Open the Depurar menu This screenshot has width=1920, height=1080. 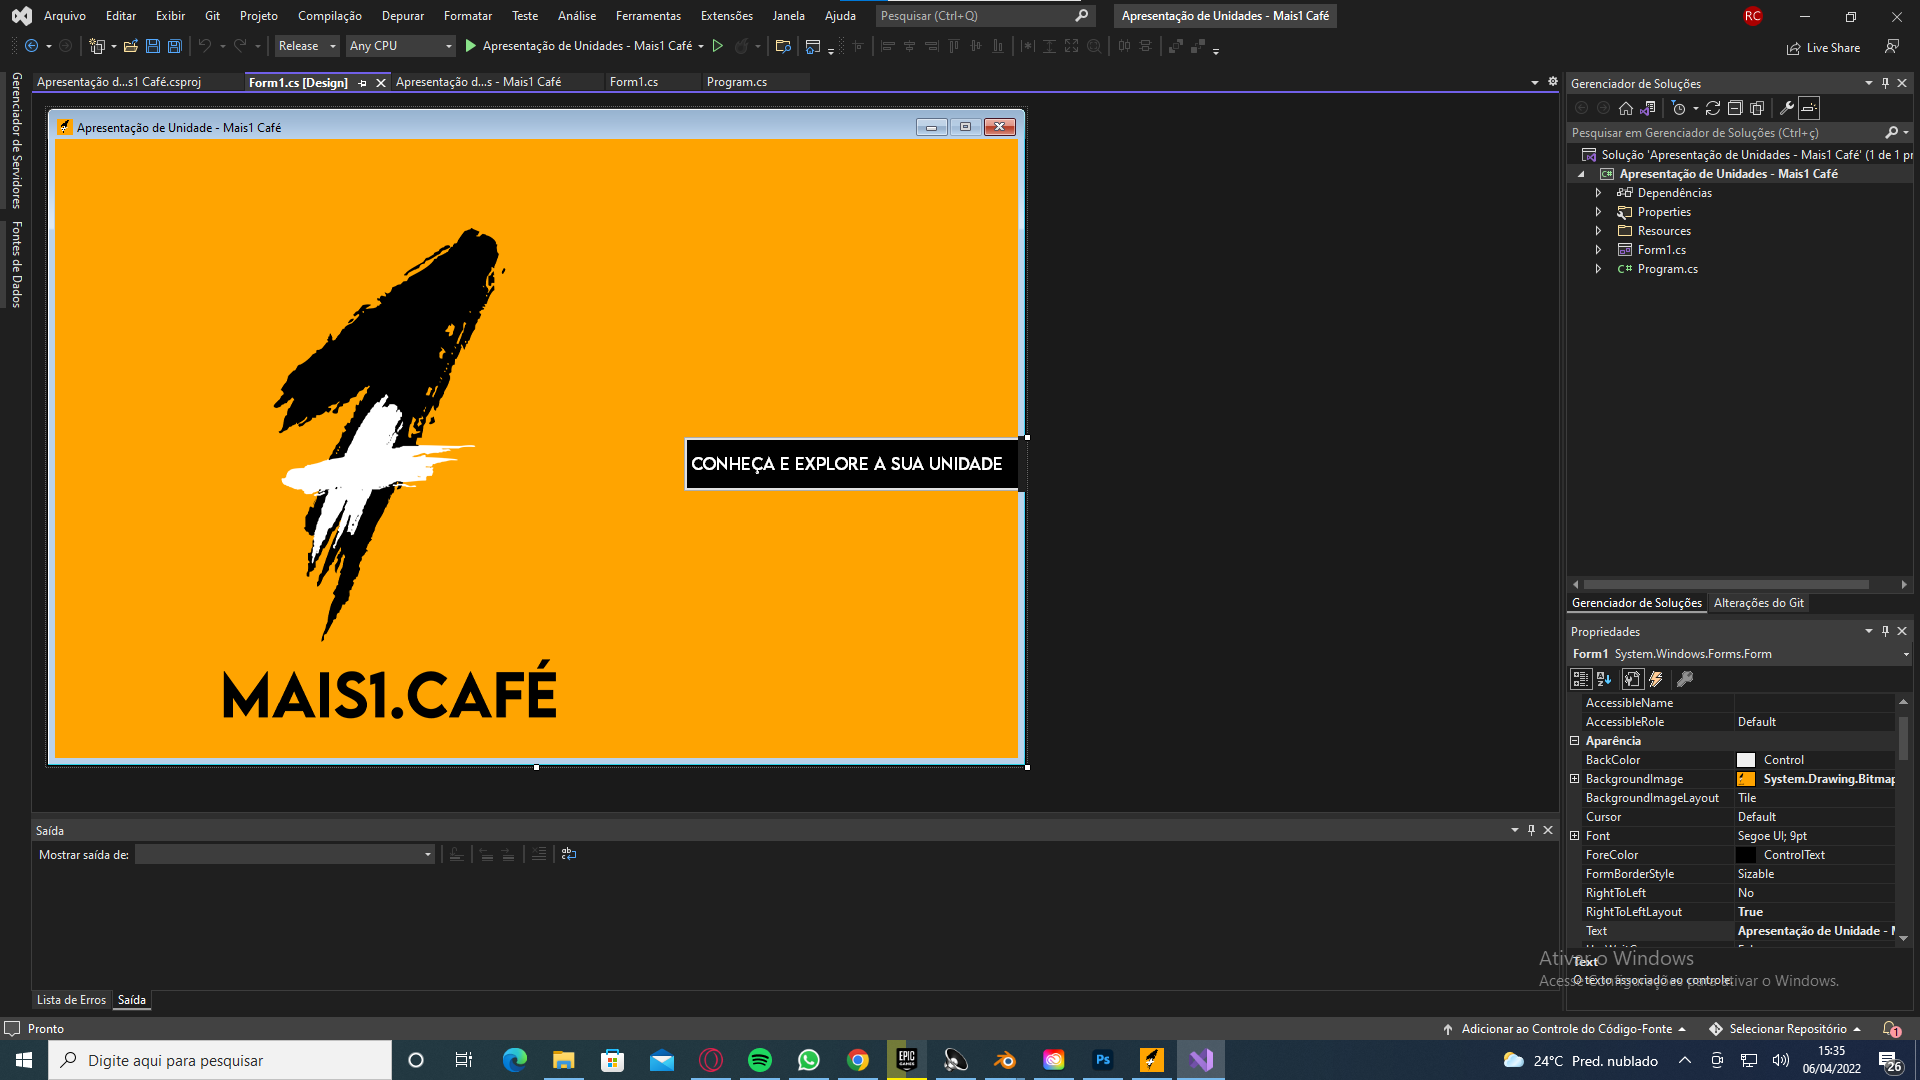click(x=403, y=15)
